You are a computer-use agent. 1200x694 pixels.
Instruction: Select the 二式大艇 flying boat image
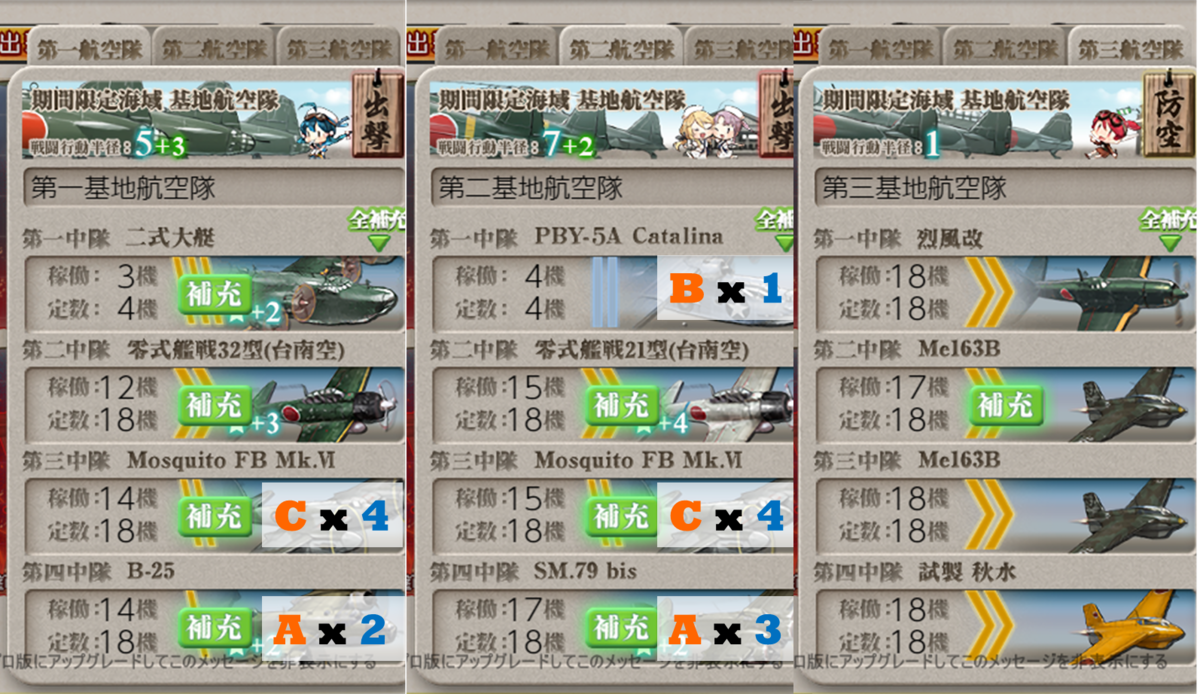pyautogui.click(x=328, y=292)
